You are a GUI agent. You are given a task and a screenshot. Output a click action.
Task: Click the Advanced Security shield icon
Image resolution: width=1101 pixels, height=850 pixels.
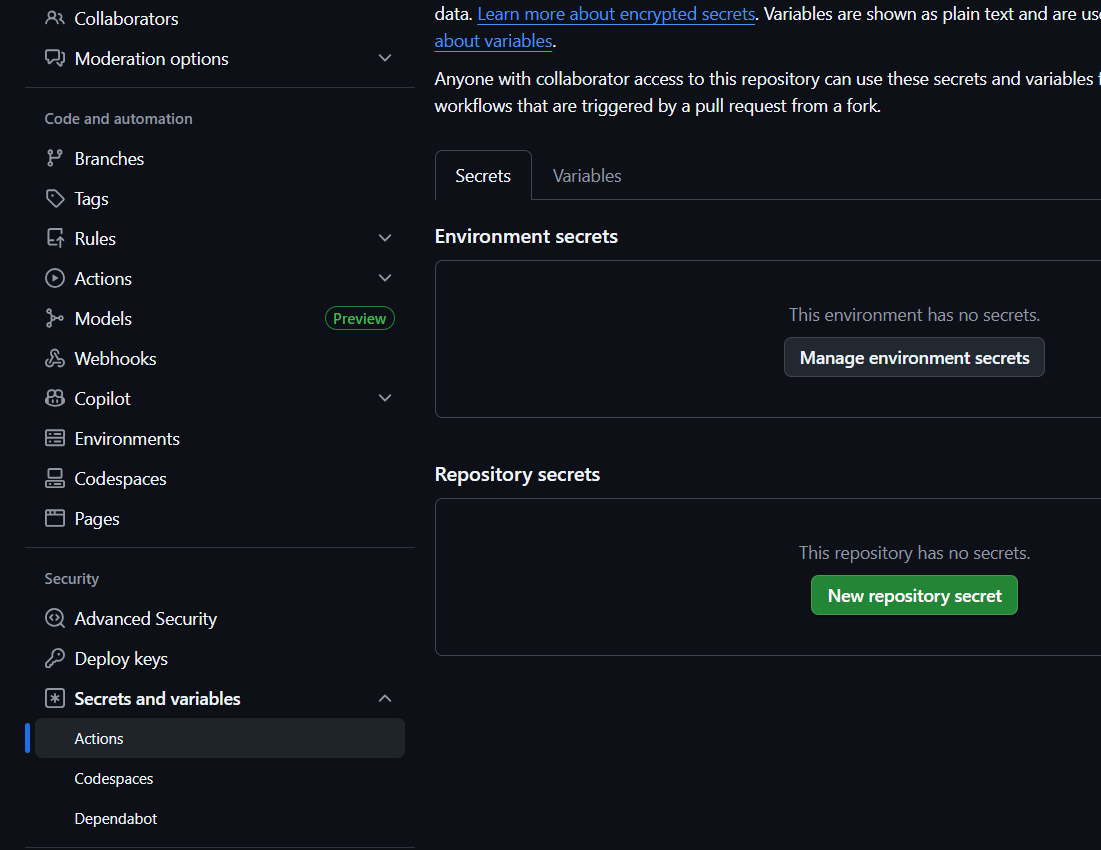pyautogui.click(x=55, y=618)
